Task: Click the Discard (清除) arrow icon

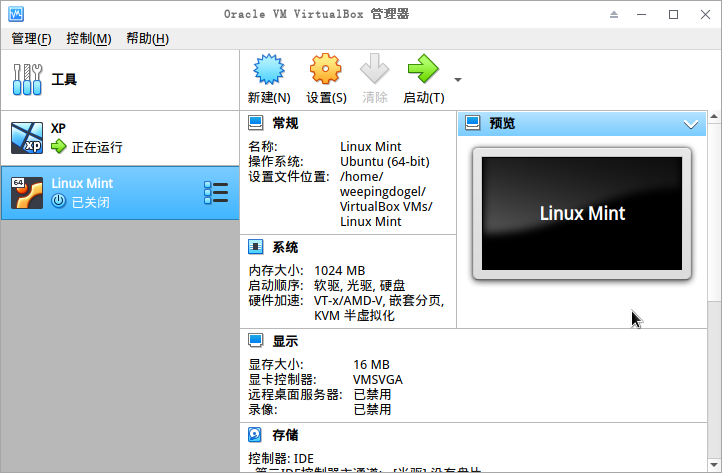Action: pos(375,71)
